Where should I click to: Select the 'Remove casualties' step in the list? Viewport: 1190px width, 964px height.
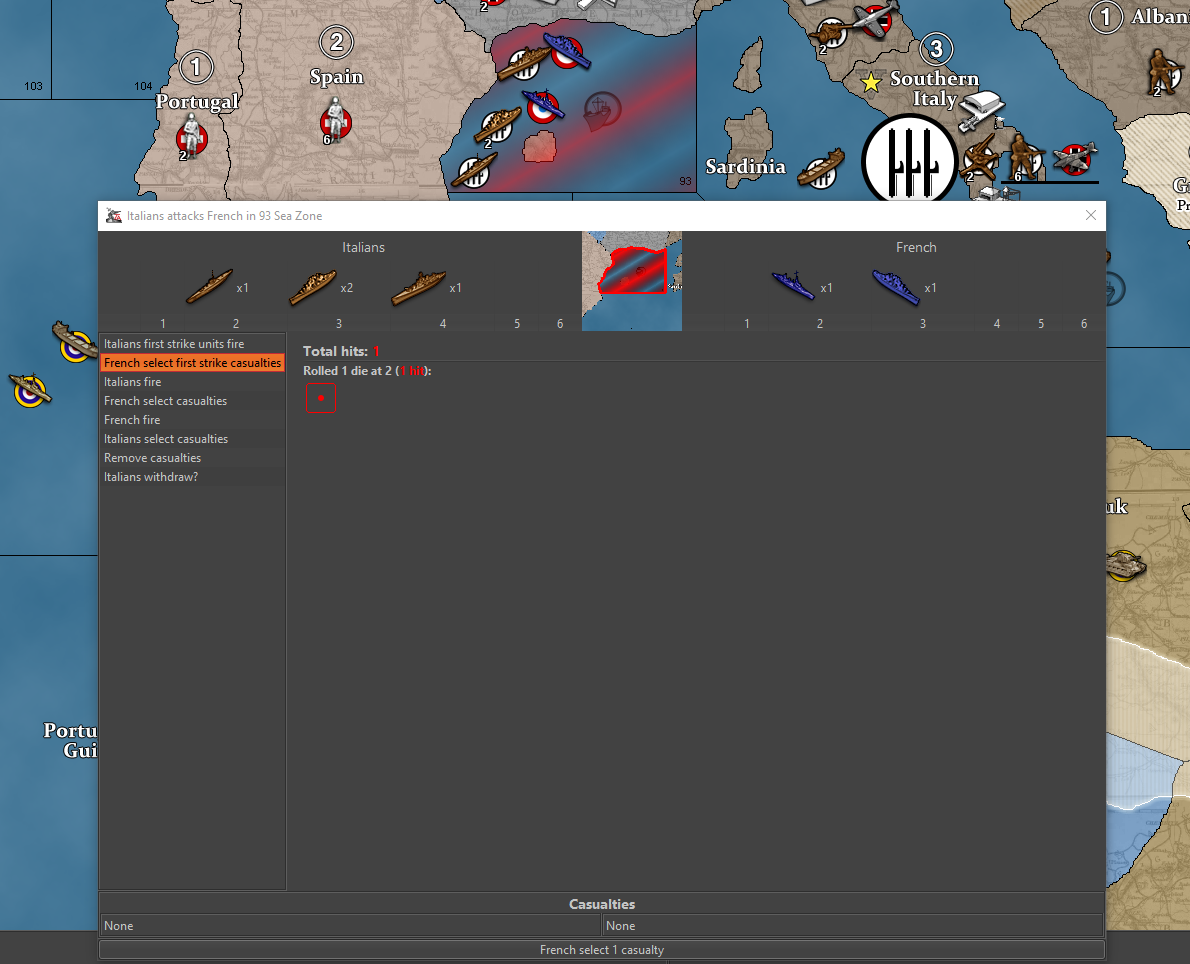(x=152, y=458)
